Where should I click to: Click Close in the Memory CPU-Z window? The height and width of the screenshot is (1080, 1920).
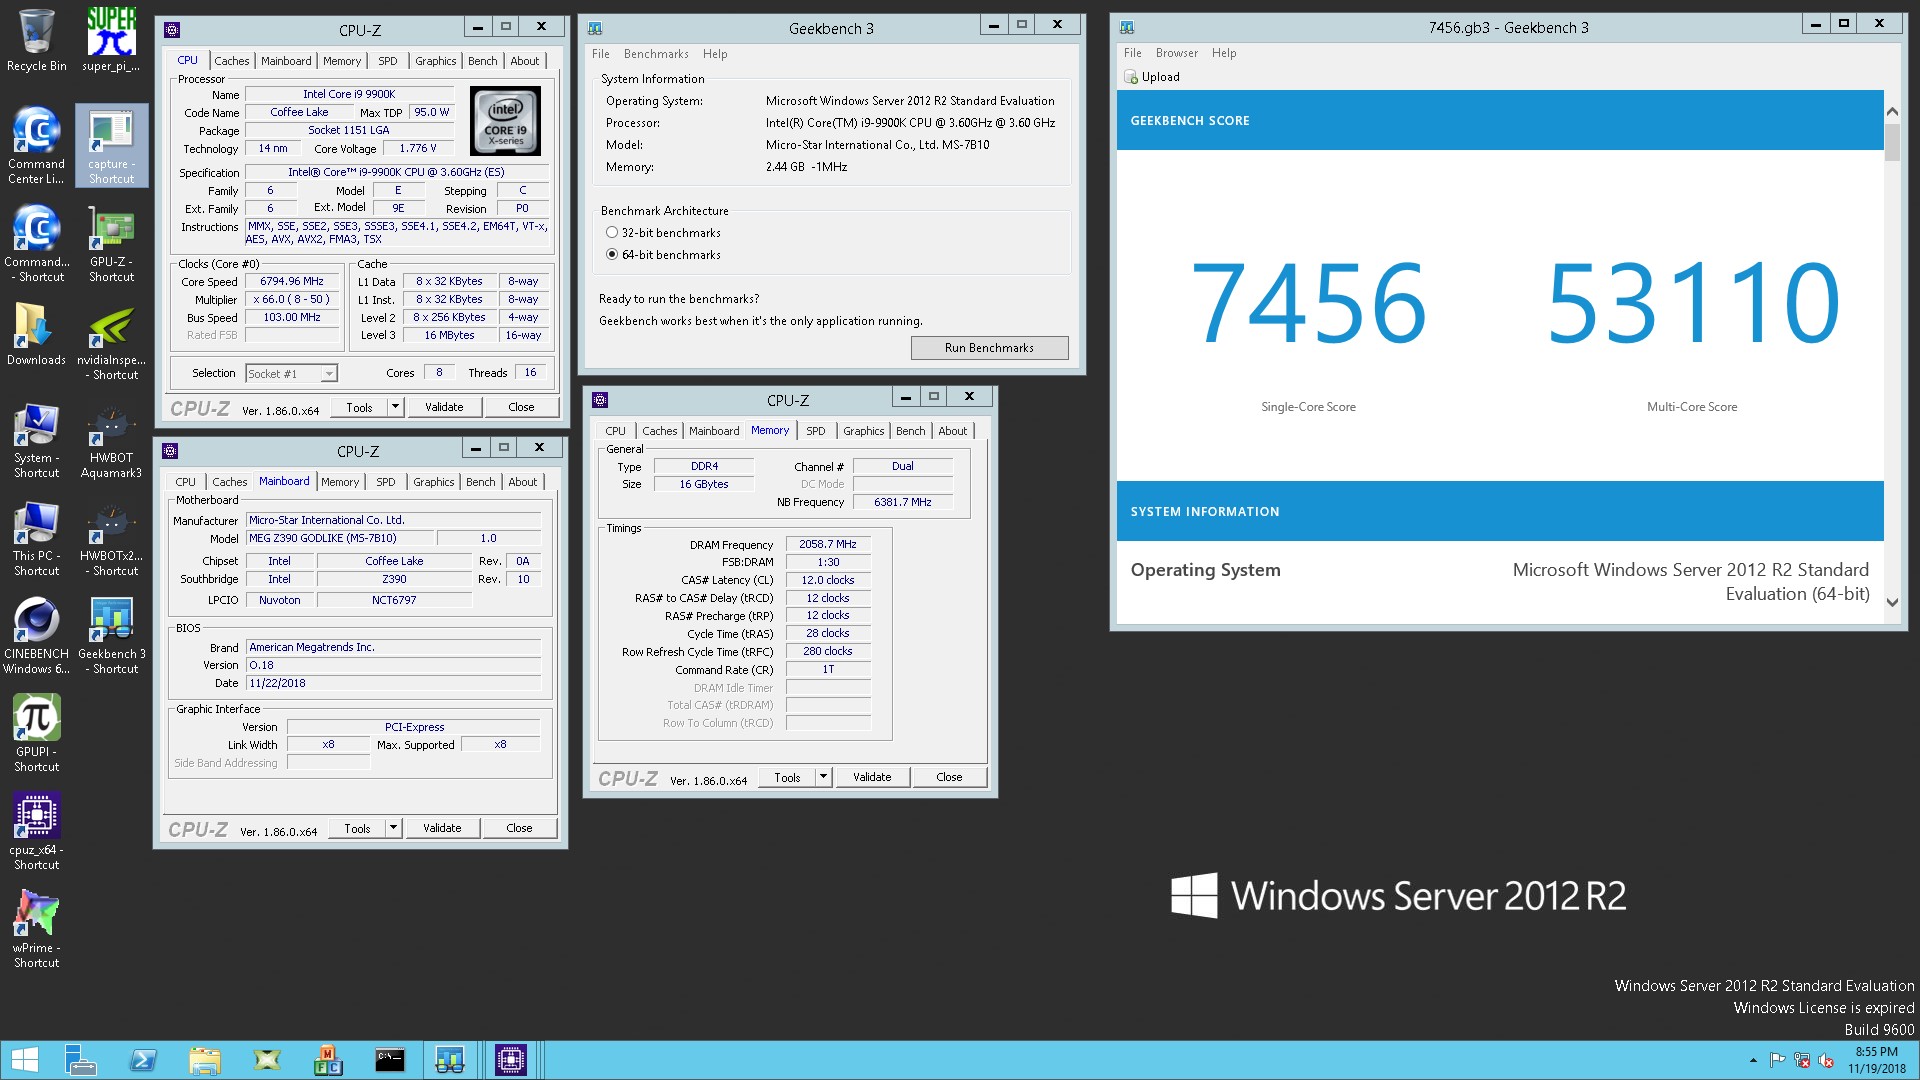(x=949, y=777)
